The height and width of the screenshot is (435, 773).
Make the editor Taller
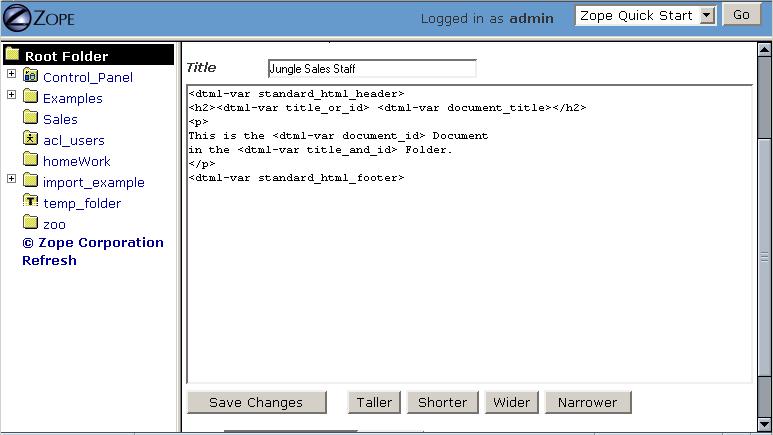375,402
